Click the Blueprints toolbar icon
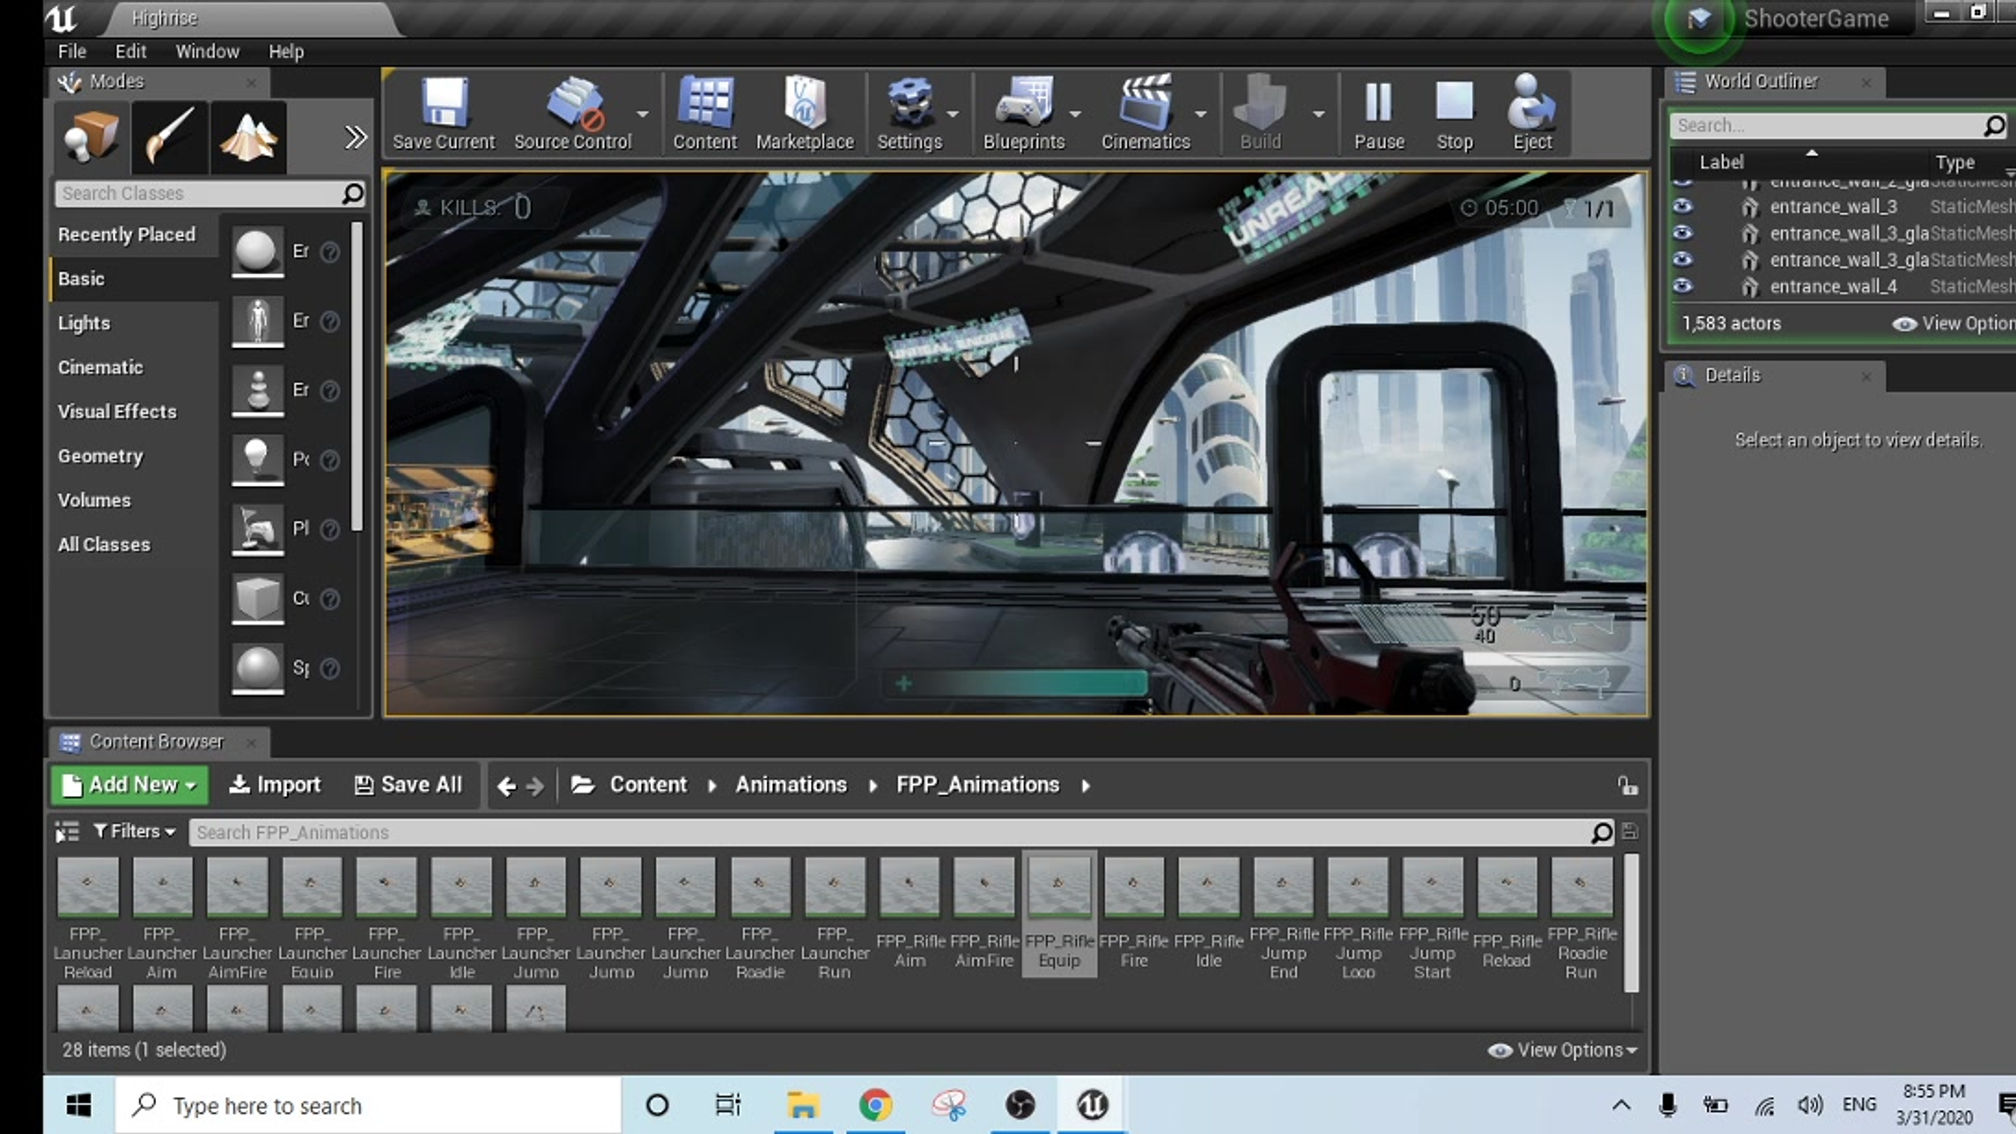2016x1134 pixels. [1023, 113]
